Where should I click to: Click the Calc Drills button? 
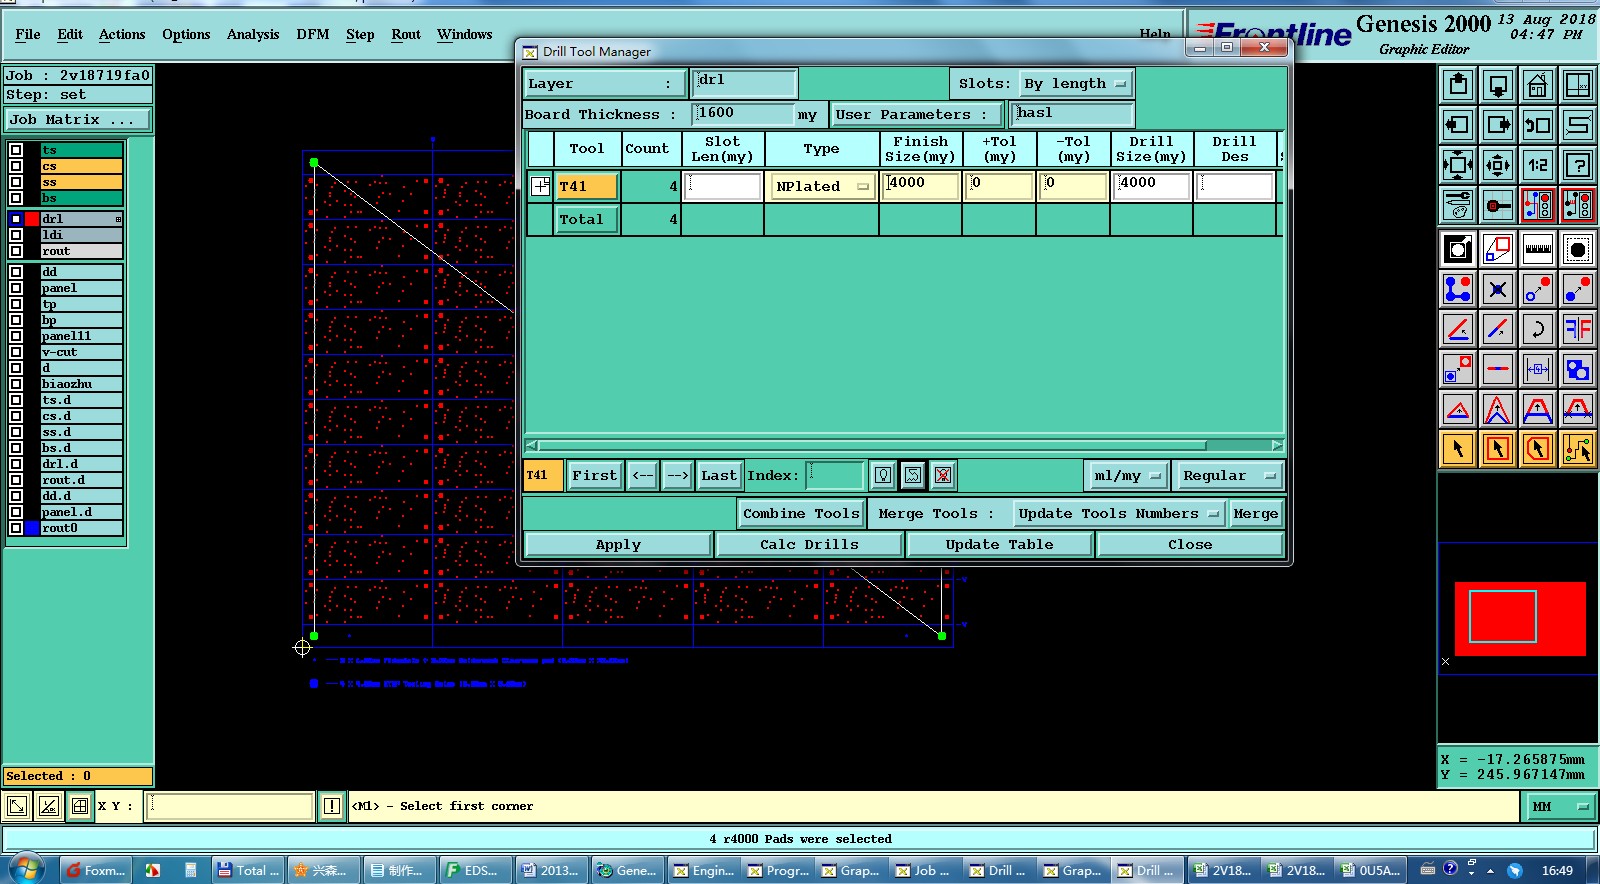click(x=808, y=544)
